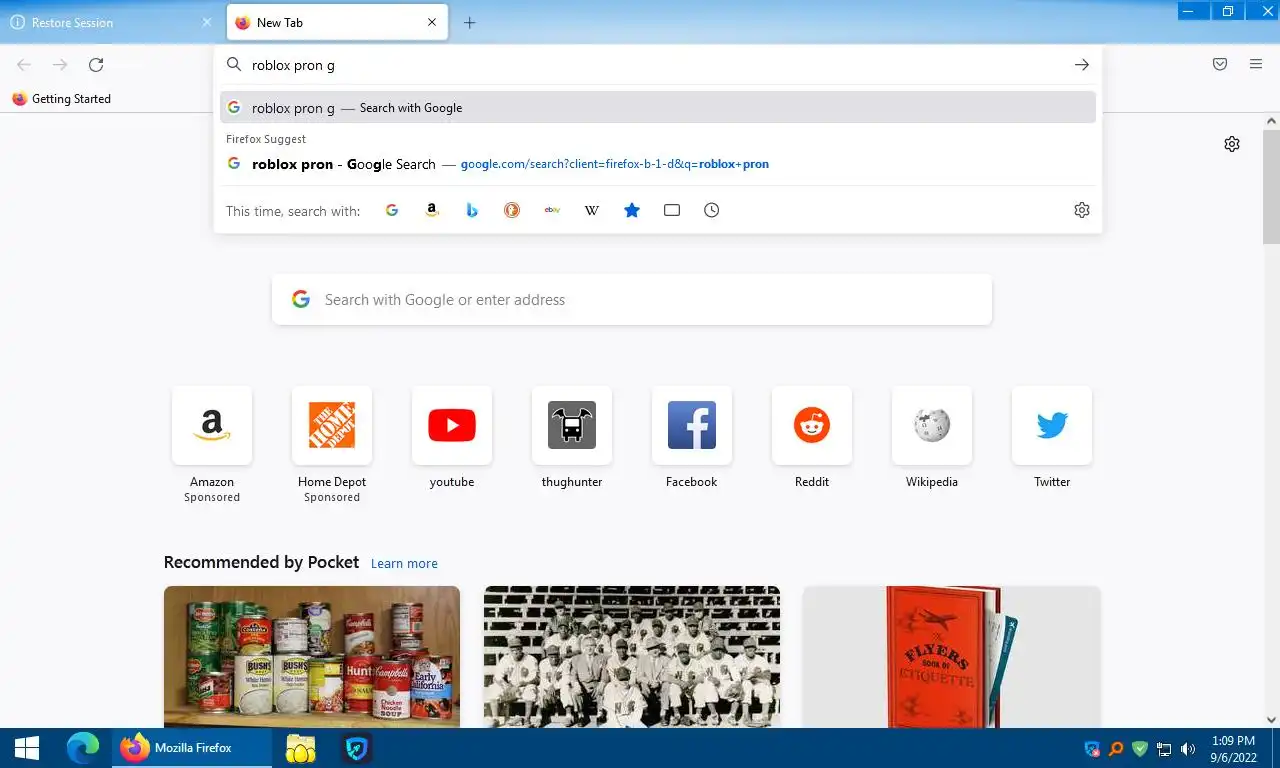Open the shield app in the taskbar
This screenshot has width=1280, height=768.
click(357, 748)
